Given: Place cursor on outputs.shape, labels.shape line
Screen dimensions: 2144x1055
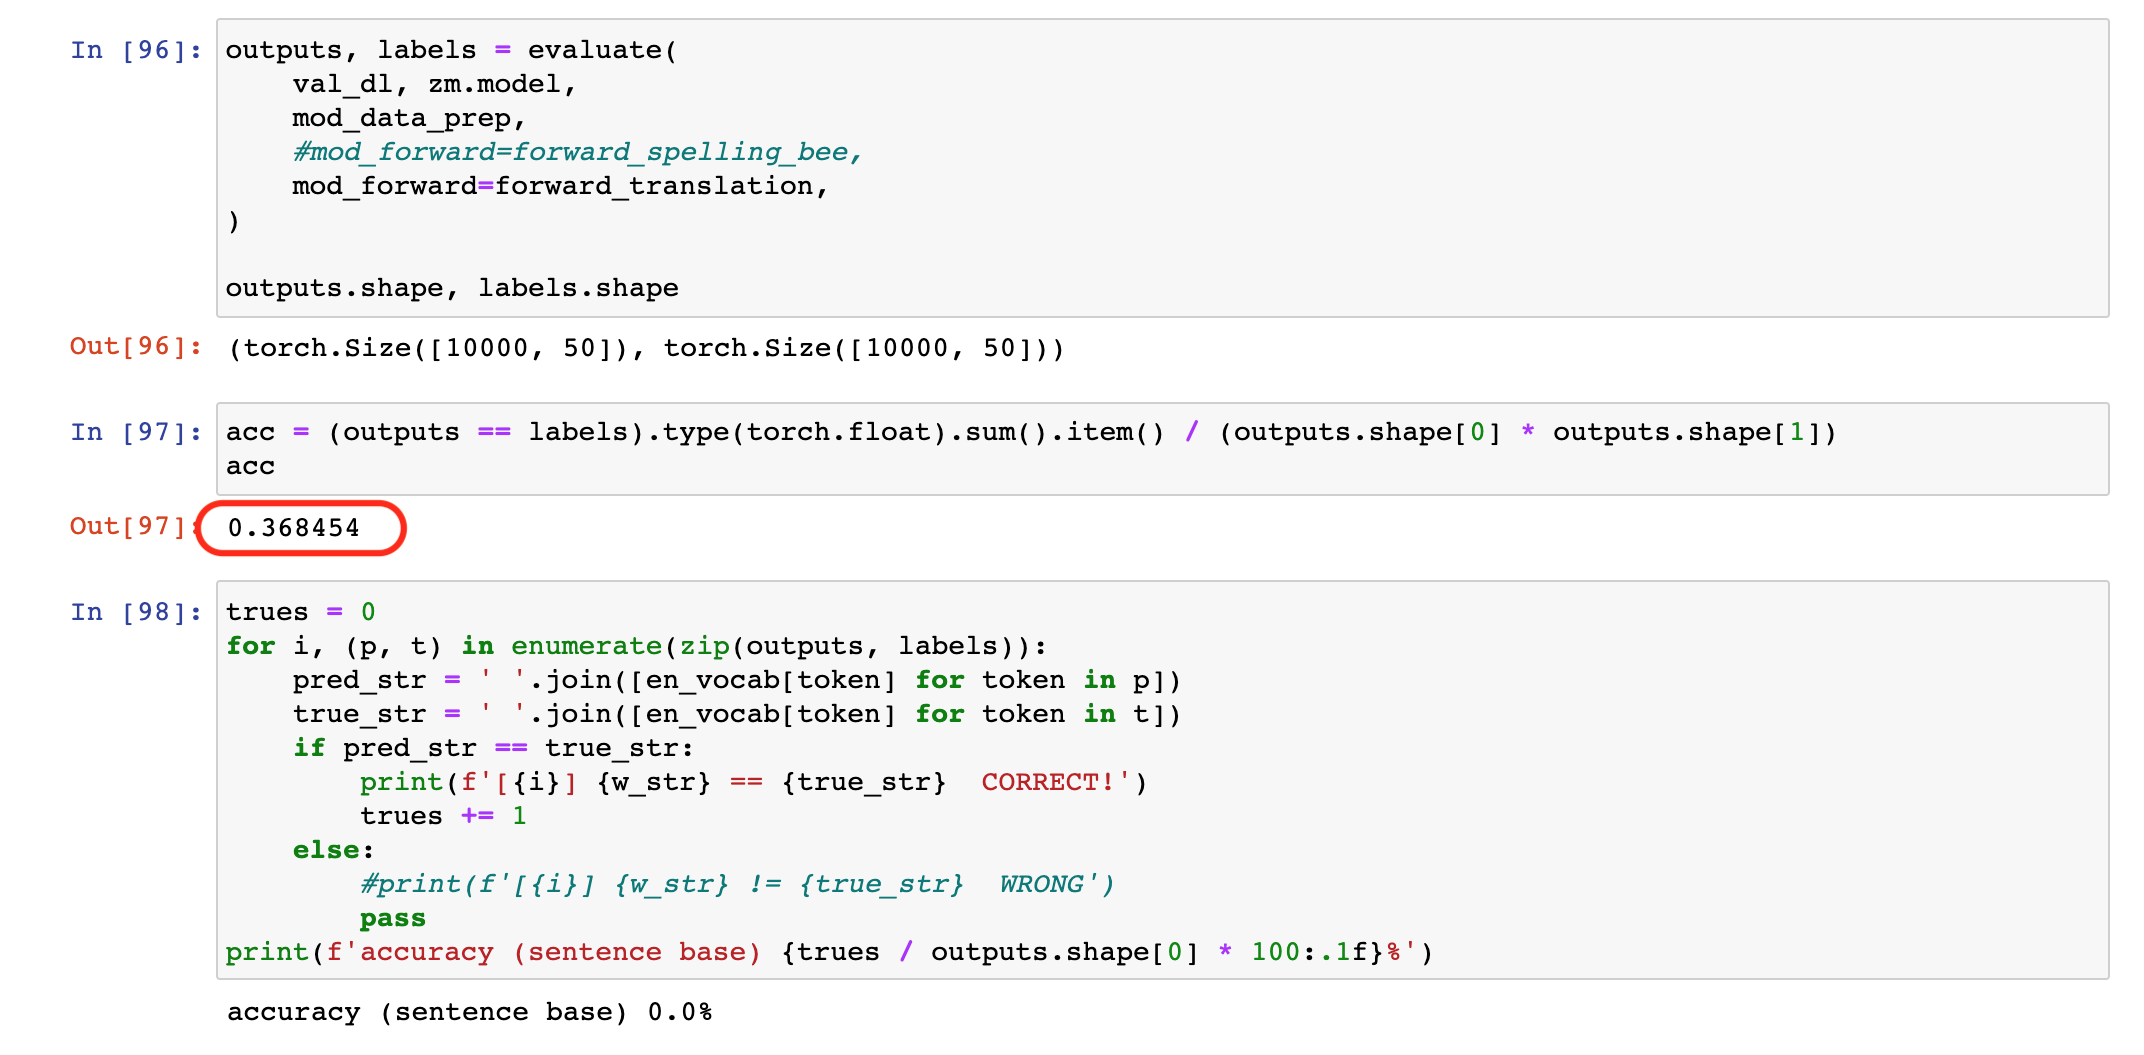Looking at the screenshot, I should click(452, 288).
